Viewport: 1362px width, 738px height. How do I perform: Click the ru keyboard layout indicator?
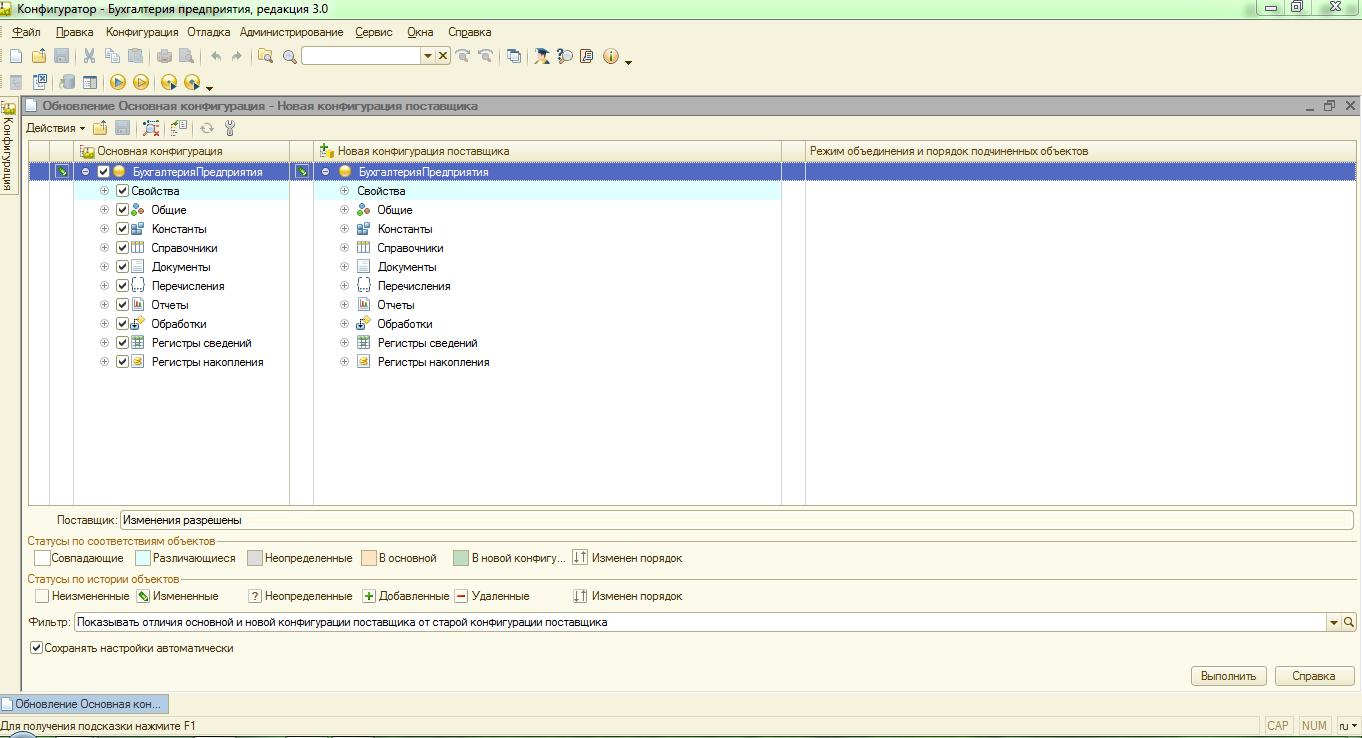(x=1349, y=726)
